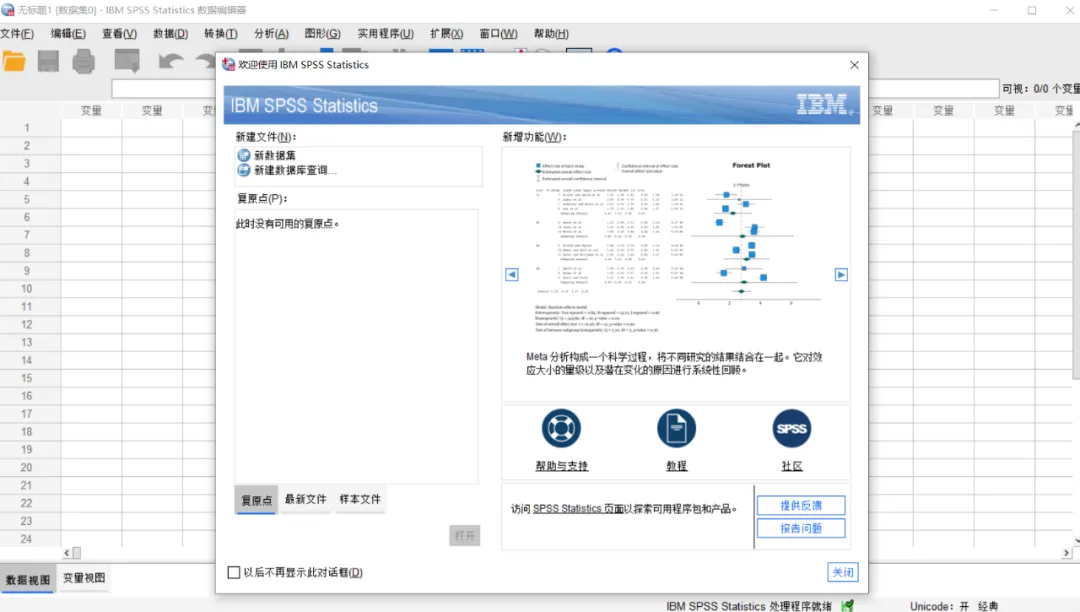
Task: Select New Database Query (新建数据库查询) item
Action: 287,170
